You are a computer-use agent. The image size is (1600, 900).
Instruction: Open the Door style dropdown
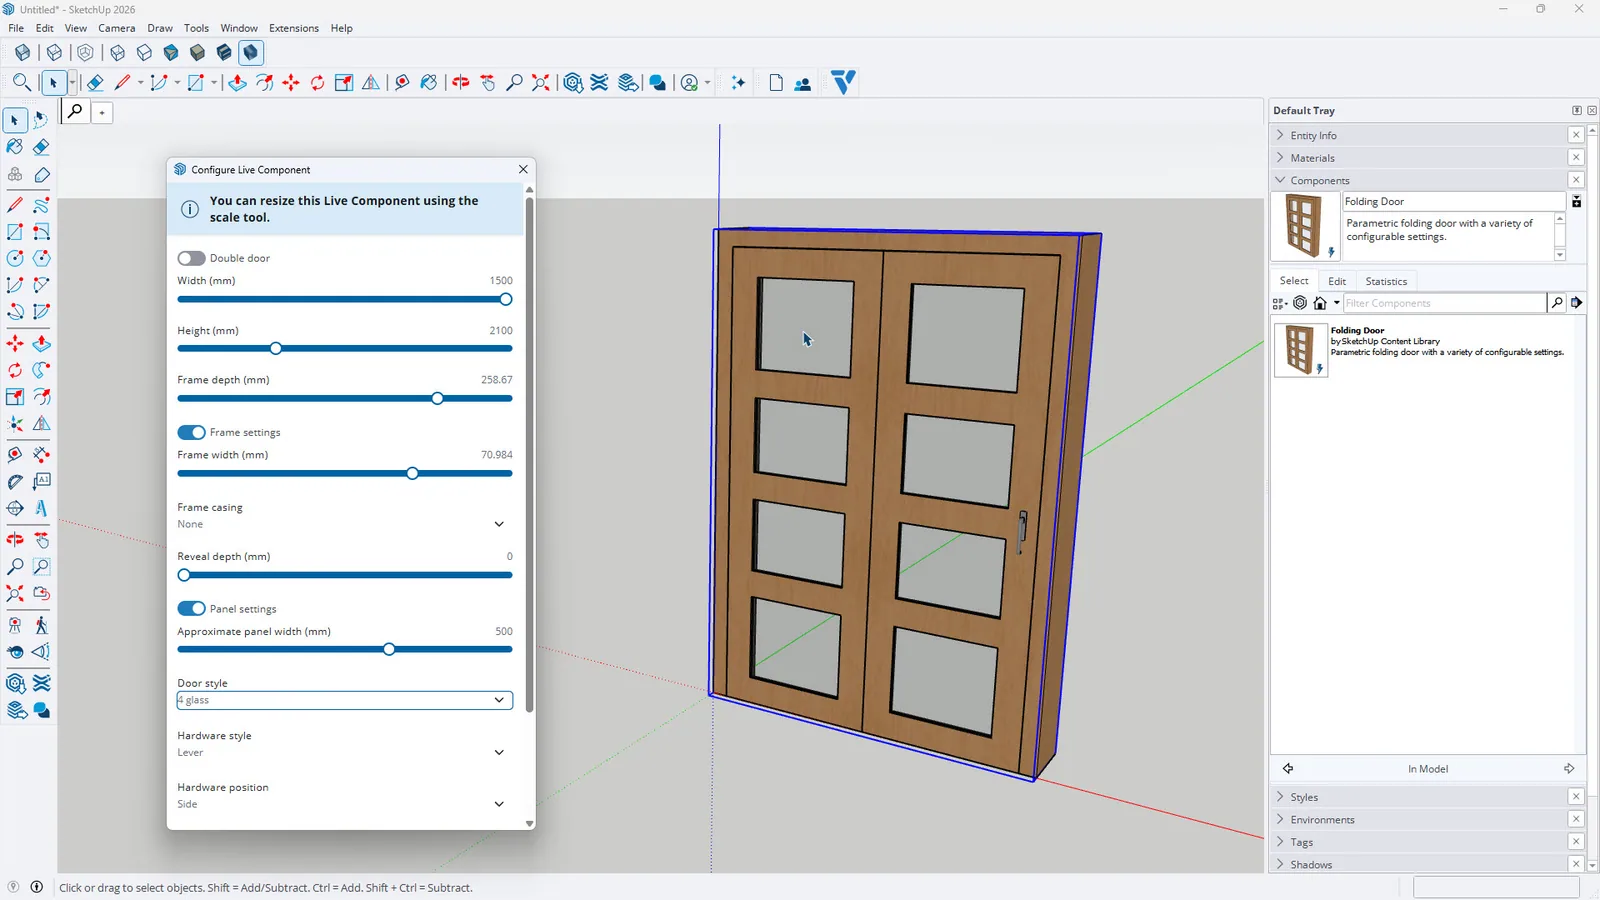[345, 700]
